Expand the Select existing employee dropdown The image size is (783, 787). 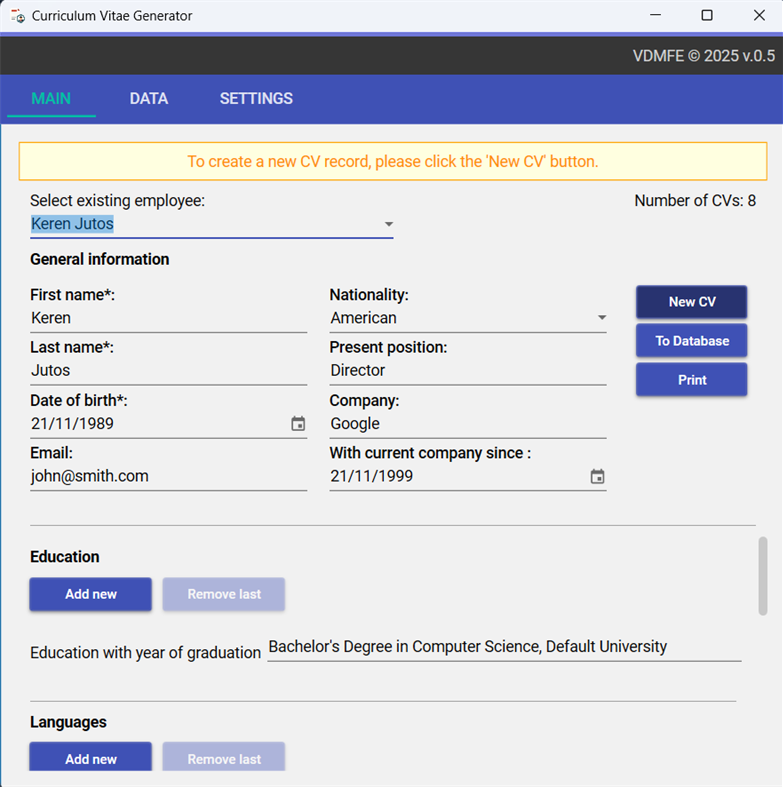click(388, 224)
